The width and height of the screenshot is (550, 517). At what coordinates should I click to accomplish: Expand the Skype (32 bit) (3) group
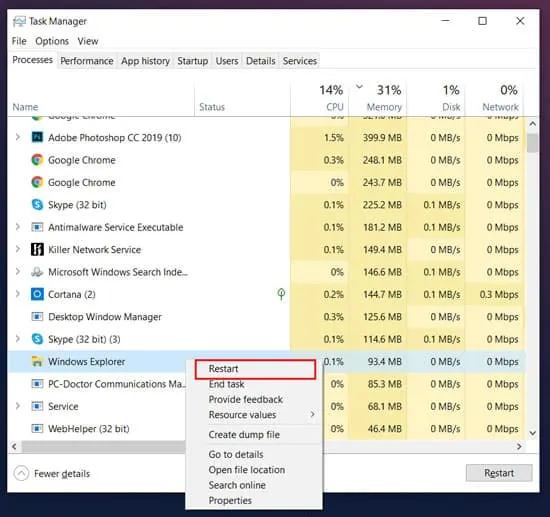click(x=18, y=339)
